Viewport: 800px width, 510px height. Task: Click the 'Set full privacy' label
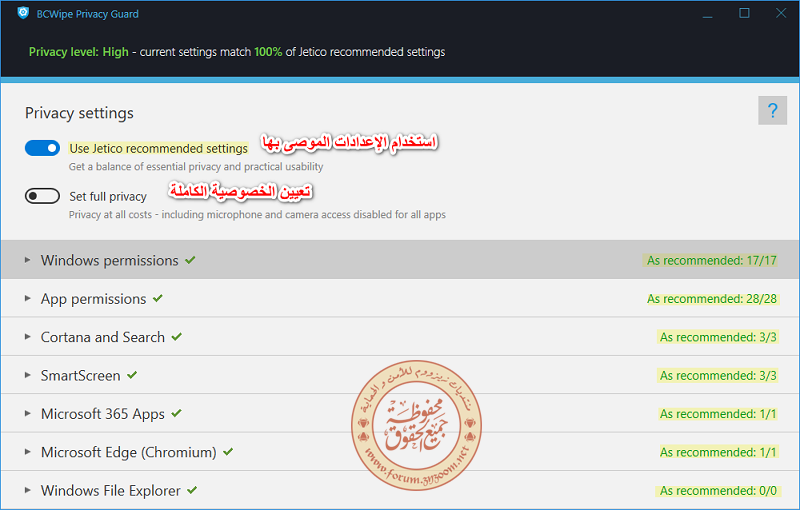point(108,196)
